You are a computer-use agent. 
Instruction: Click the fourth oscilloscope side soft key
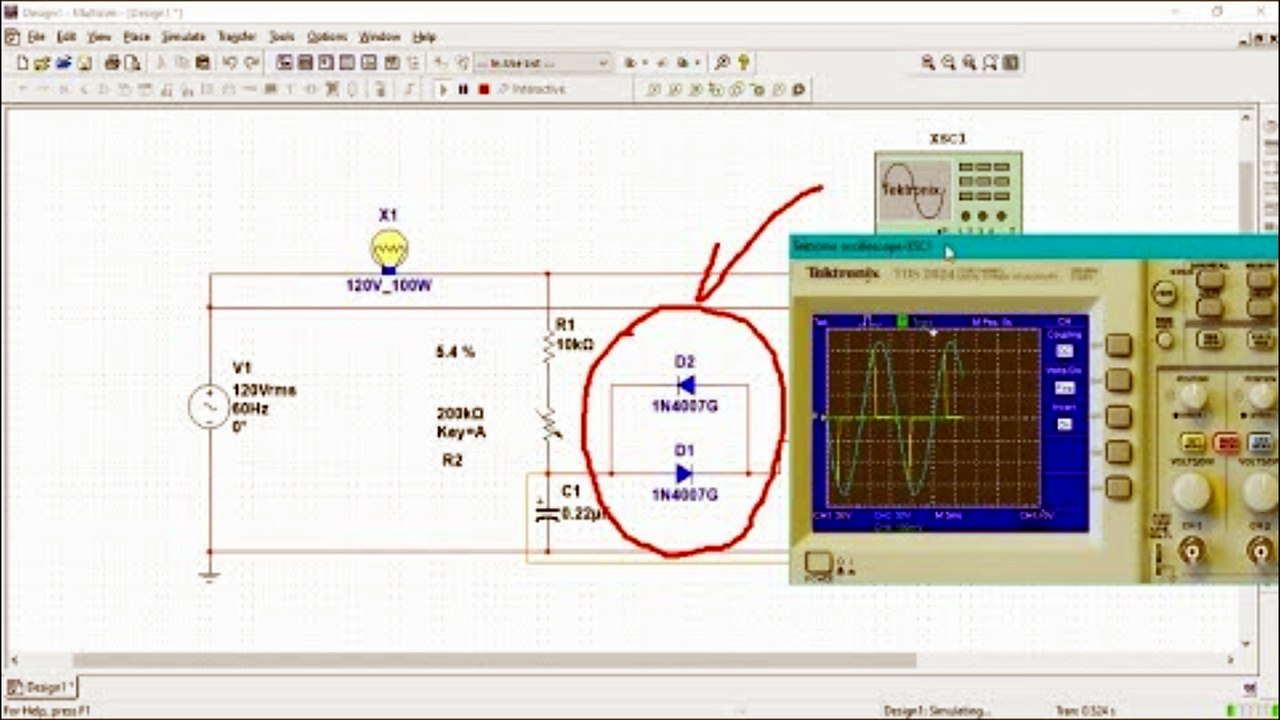click(1118, 453)
